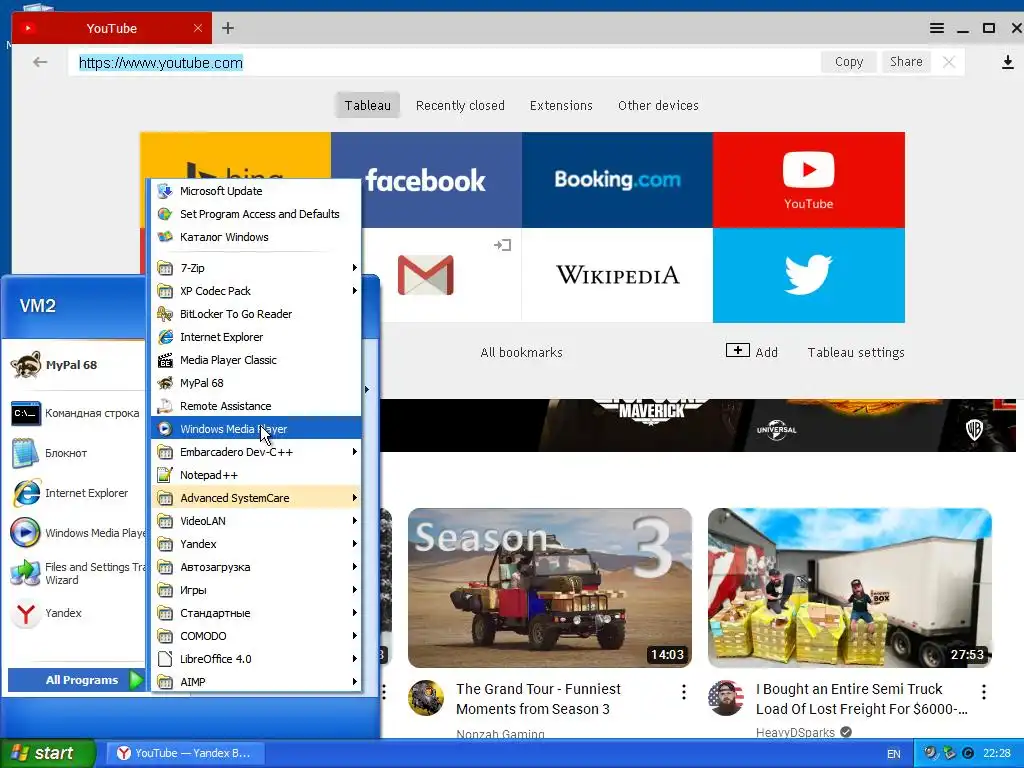
Task: Expand the Стандартные folder
Action: (x=256, y=613)
